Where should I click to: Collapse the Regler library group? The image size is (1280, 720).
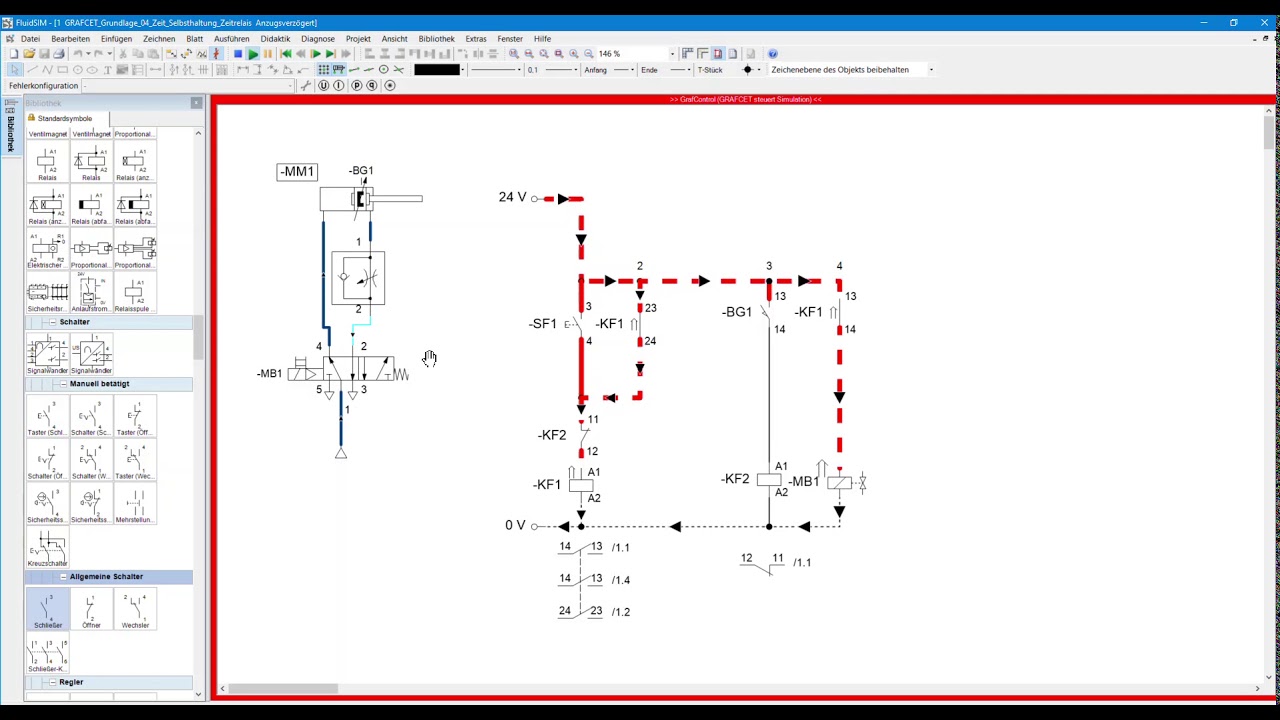[x=52, y=682]
